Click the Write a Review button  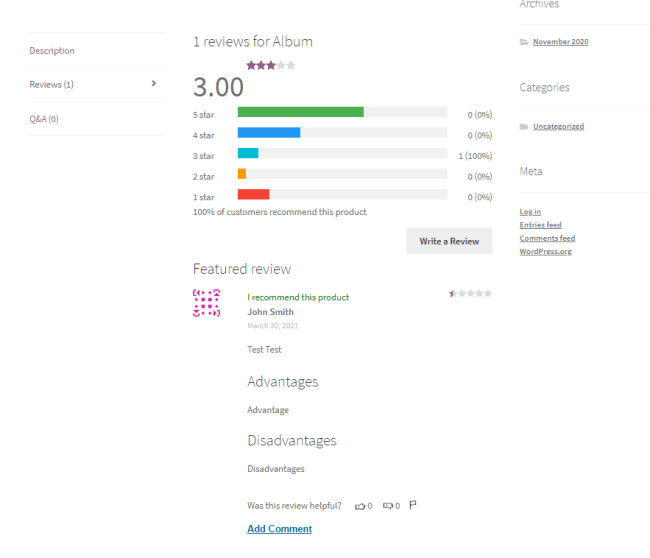pos(449,241)
